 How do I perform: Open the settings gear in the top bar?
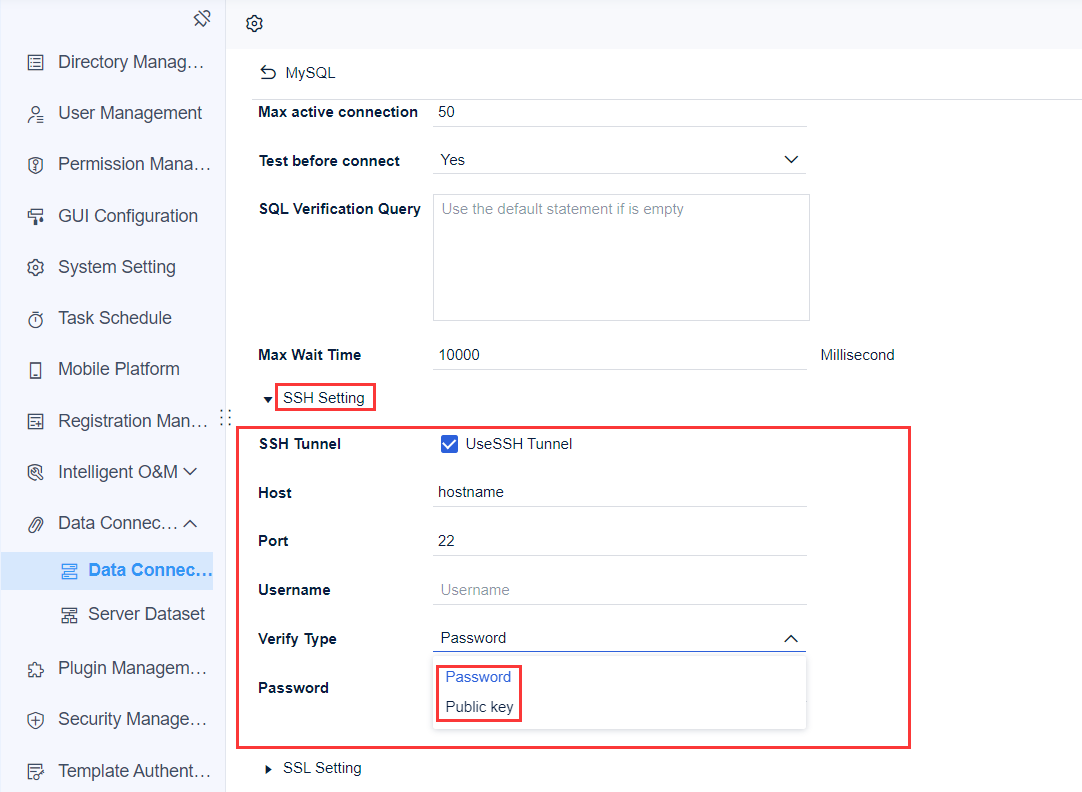pos(254,22)
